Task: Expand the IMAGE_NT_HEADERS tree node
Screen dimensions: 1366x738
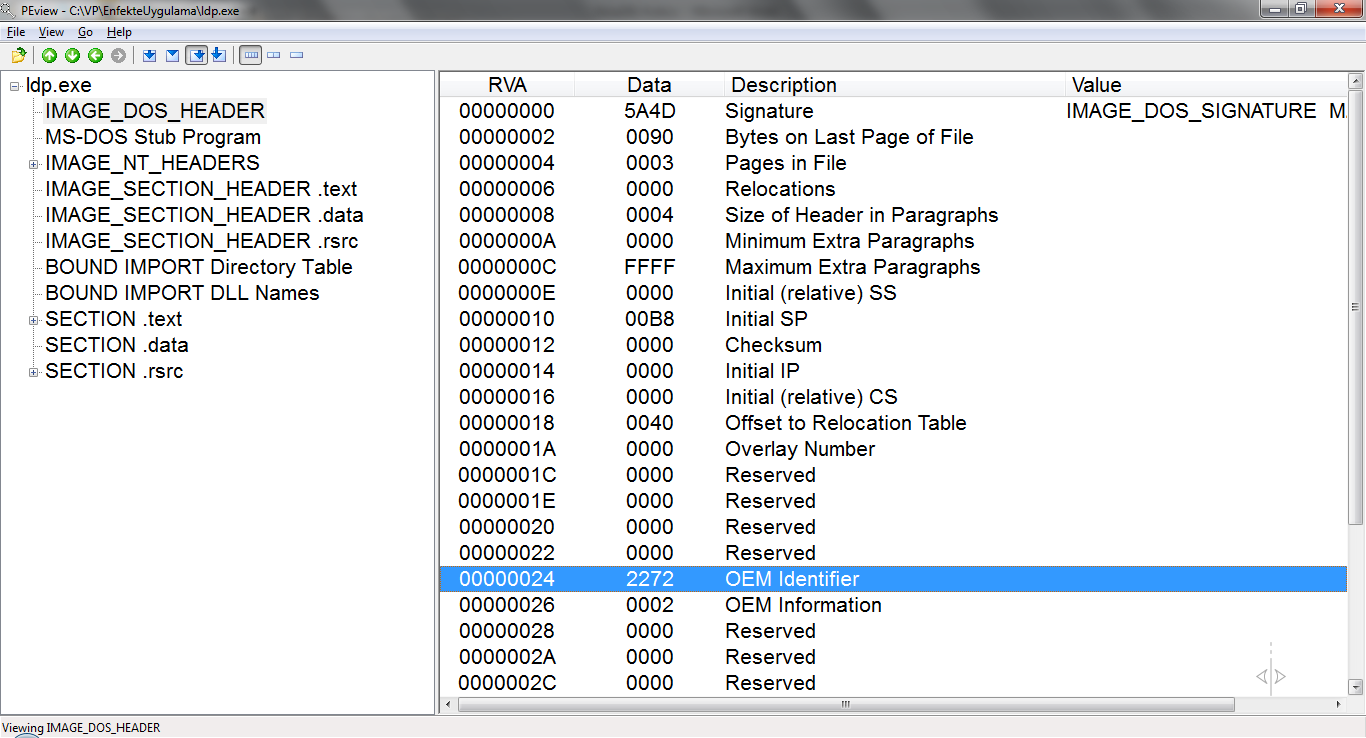Action: (33, 163)
